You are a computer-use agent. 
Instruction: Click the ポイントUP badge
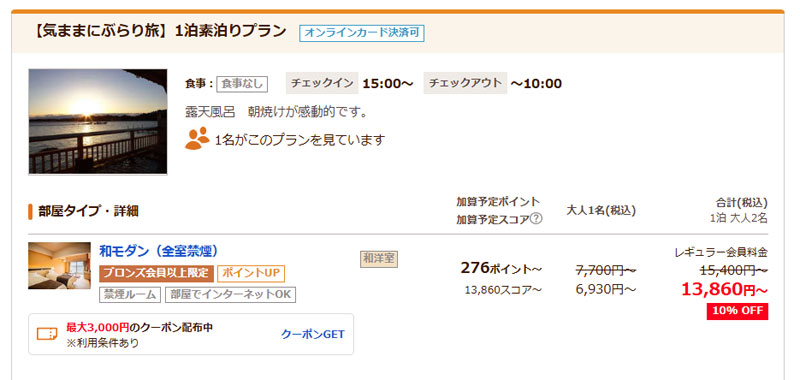(251, 273)
